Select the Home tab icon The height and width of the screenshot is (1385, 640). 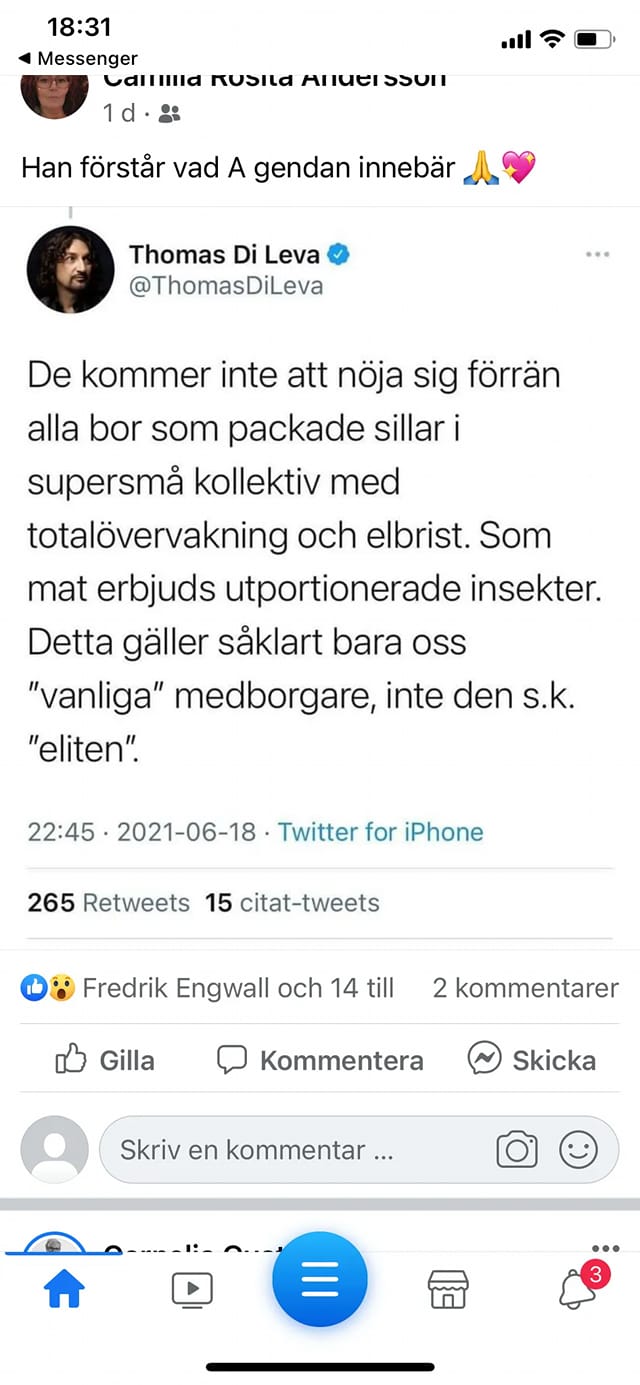coord(64,1290)
